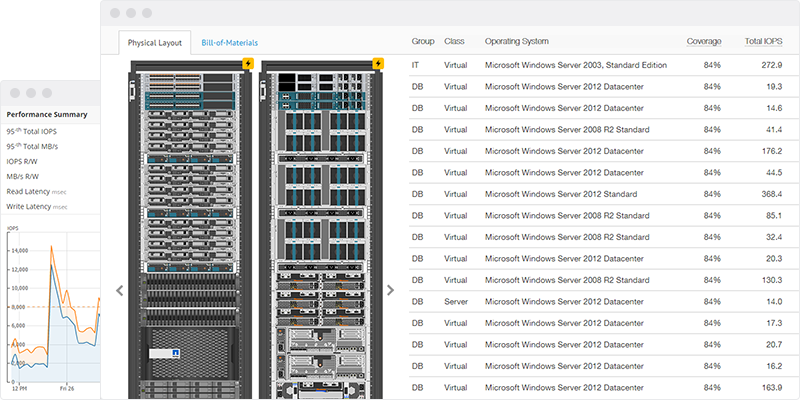Image resolution: width=800 pixels, height=400 pixels.
Task: Click the NetApp storage unit in left rack
Action: (189, 353)
